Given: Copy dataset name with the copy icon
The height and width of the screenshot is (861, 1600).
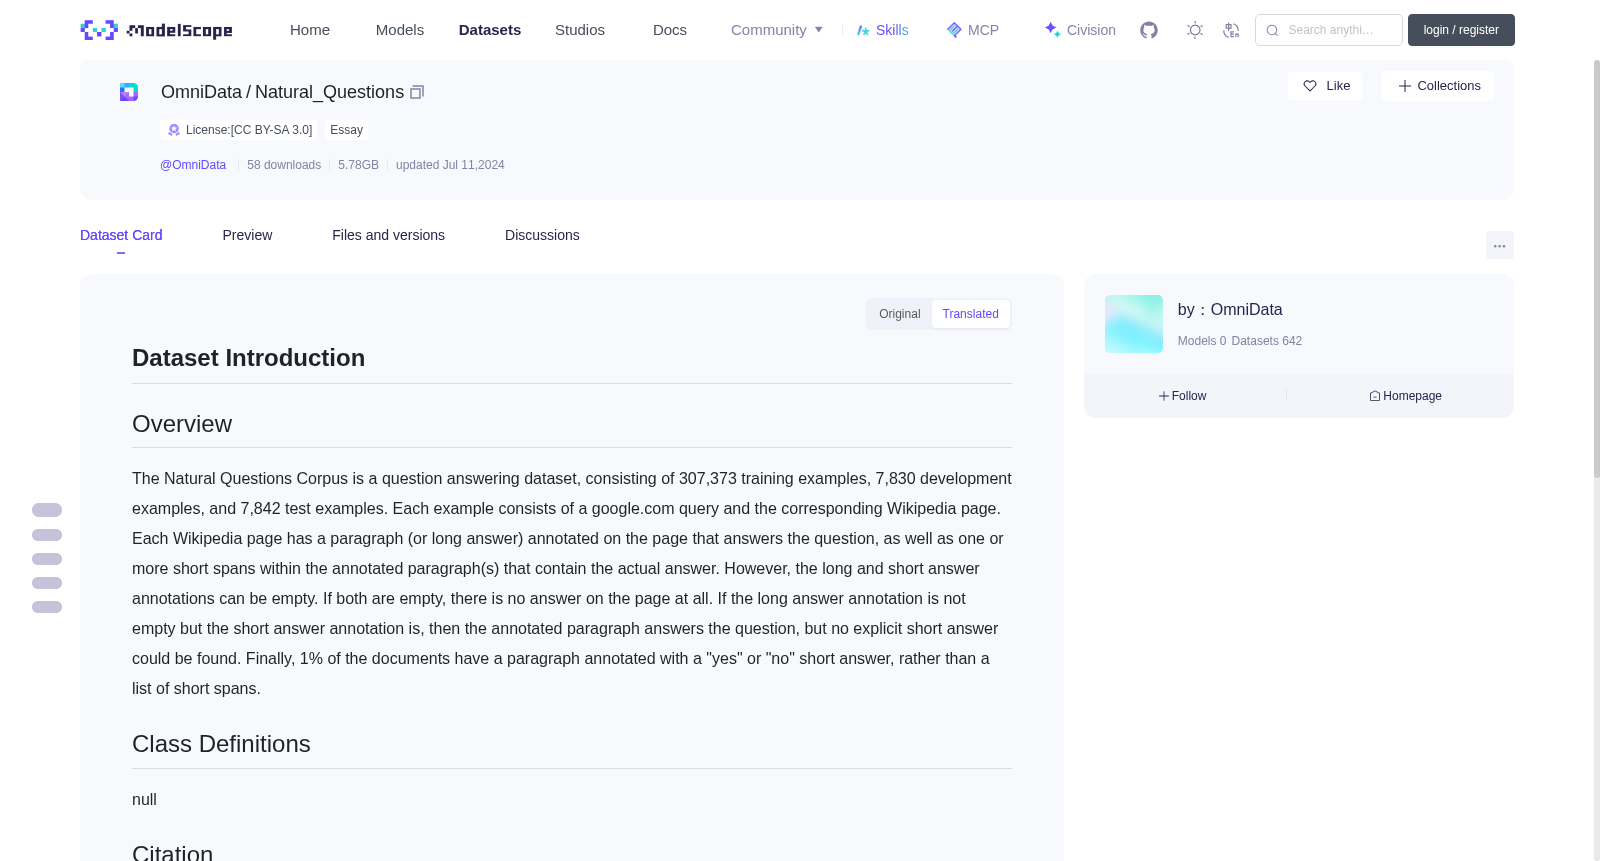Looking at the screenshot, I should [x=417, y=92].
